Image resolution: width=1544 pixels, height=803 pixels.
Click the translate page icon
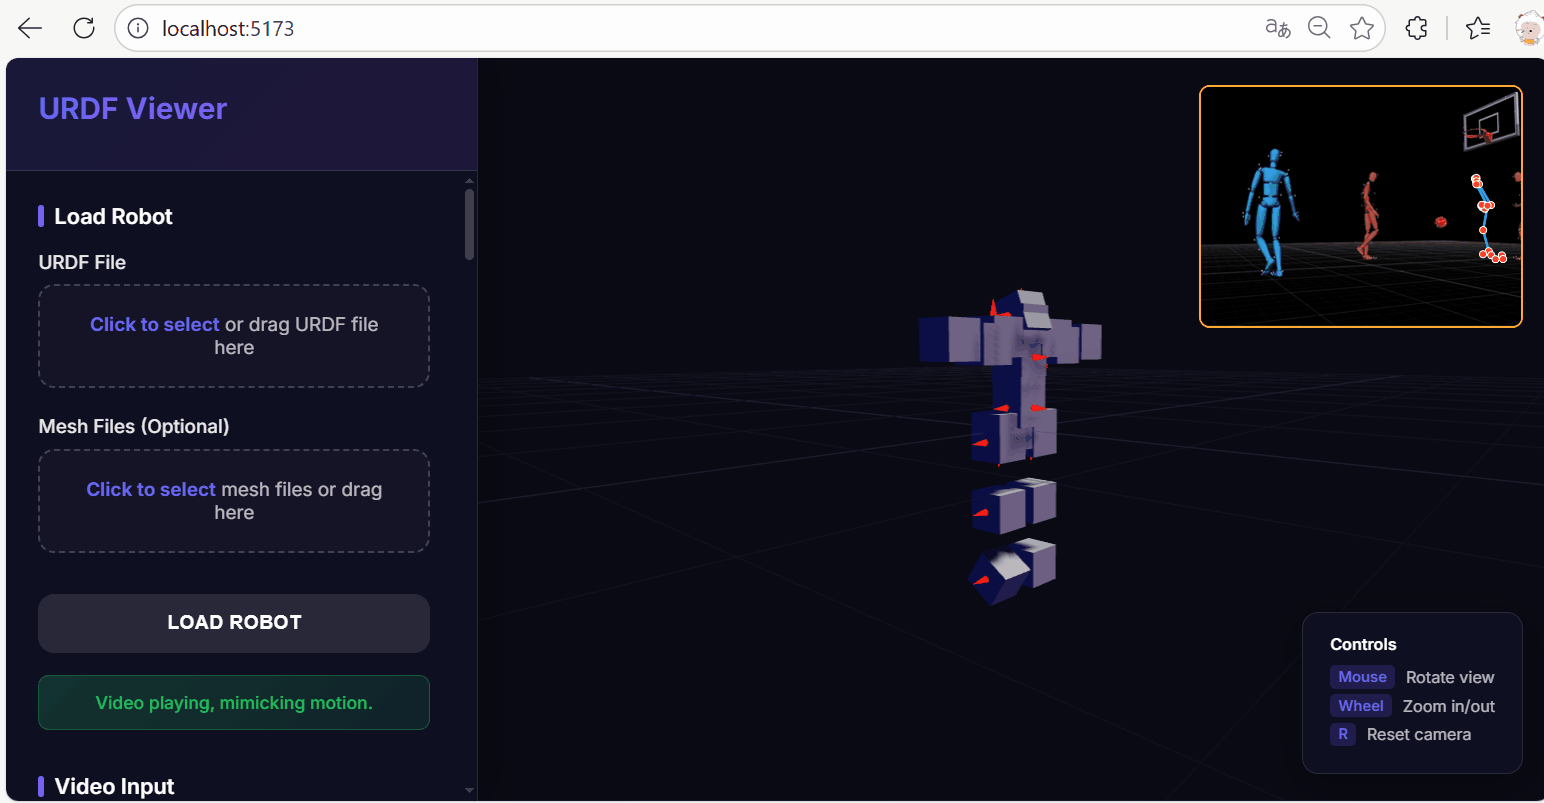coord(1277,28)
